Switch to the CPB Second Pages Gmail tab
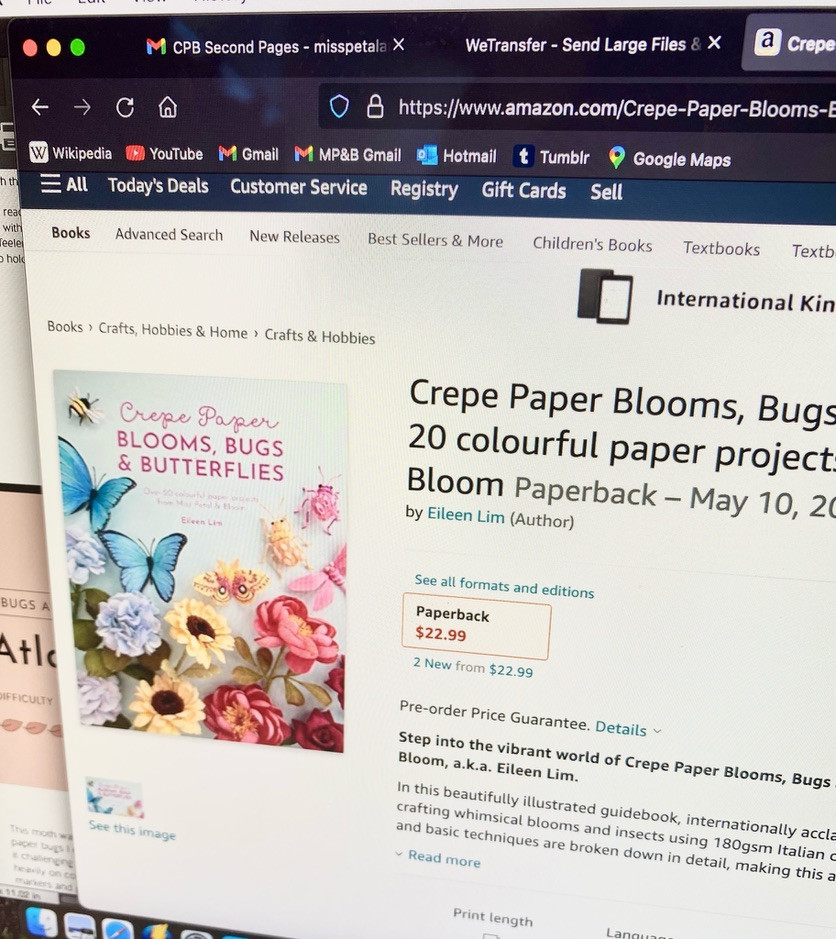The height and width of the screenshot is (939, 836). coord(266,46)
